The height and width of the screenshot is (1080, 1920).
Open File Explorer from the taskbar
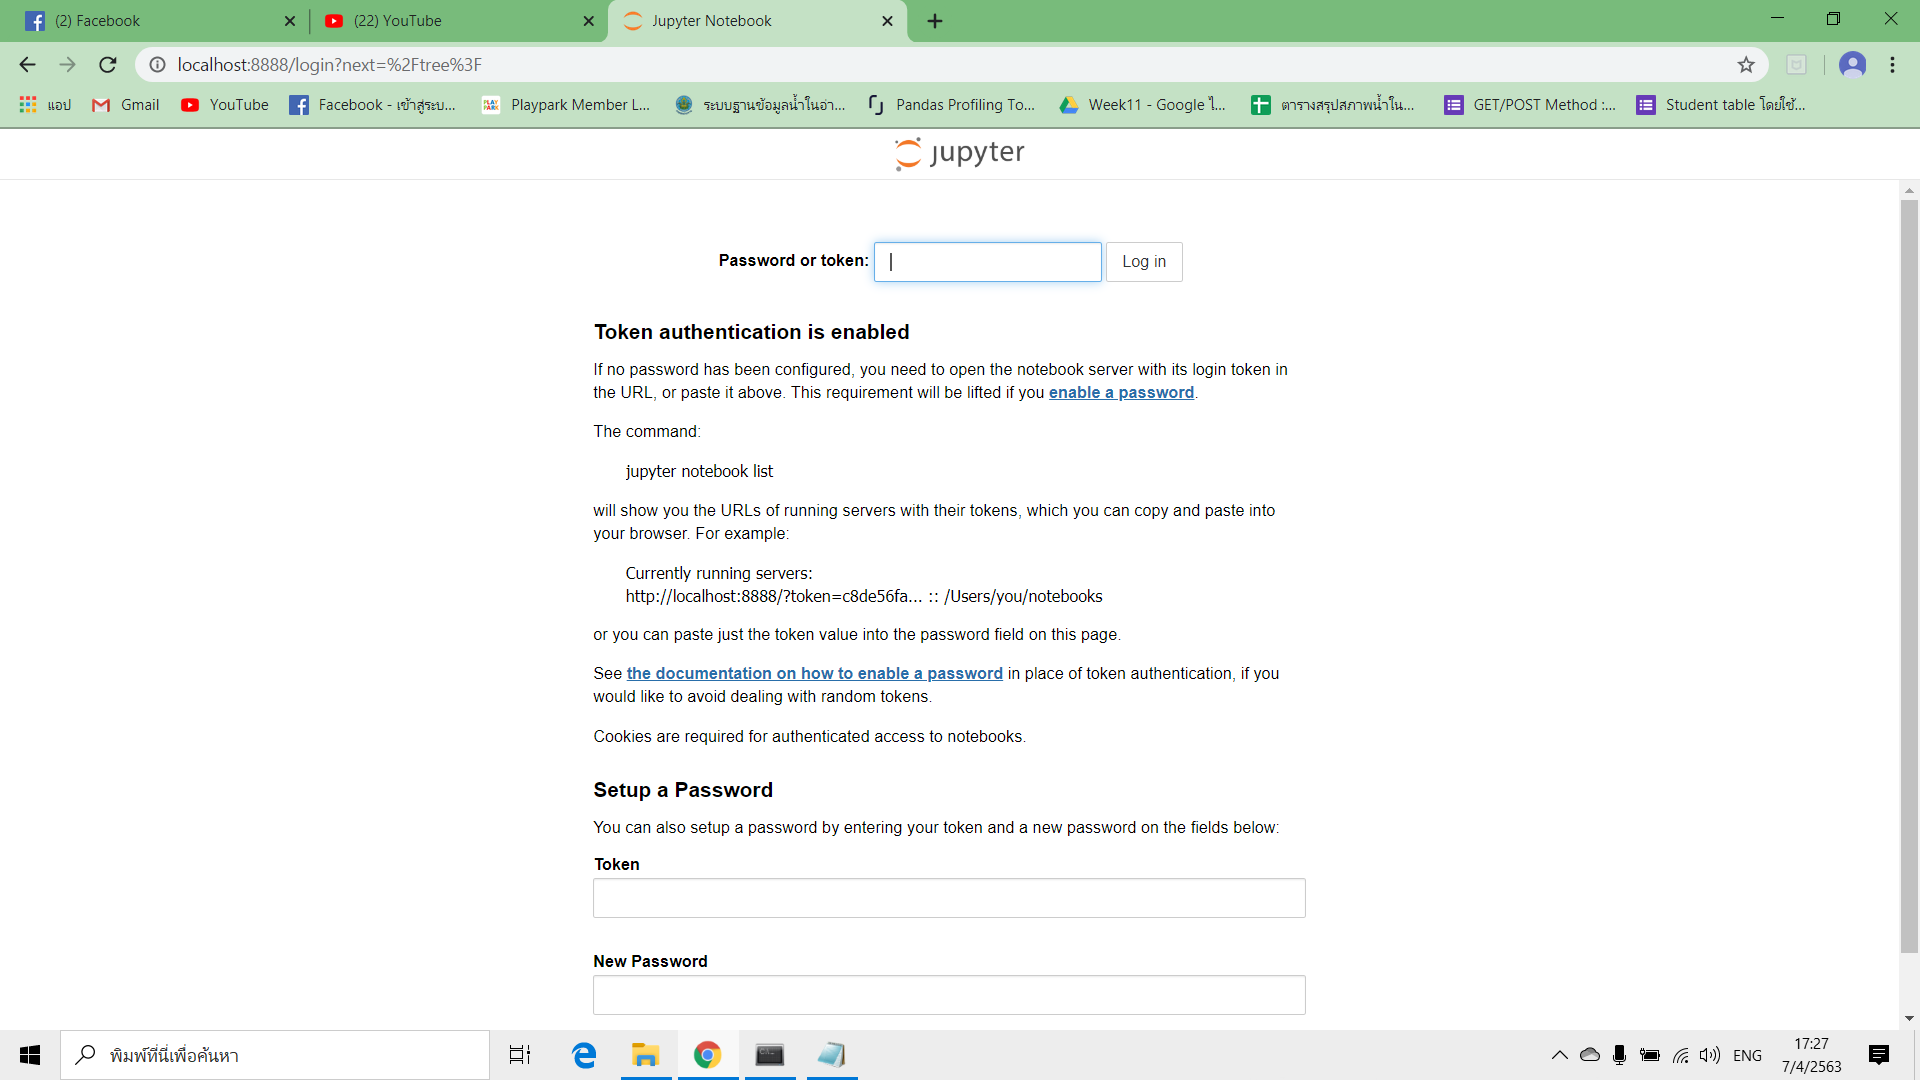645,1055
